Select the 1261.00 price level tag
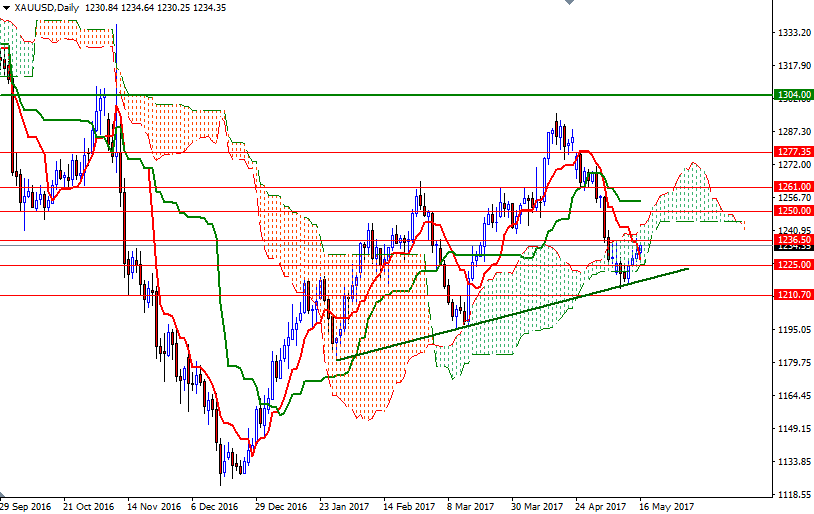This screenshot has height=514, width=814. pos(792,187)
